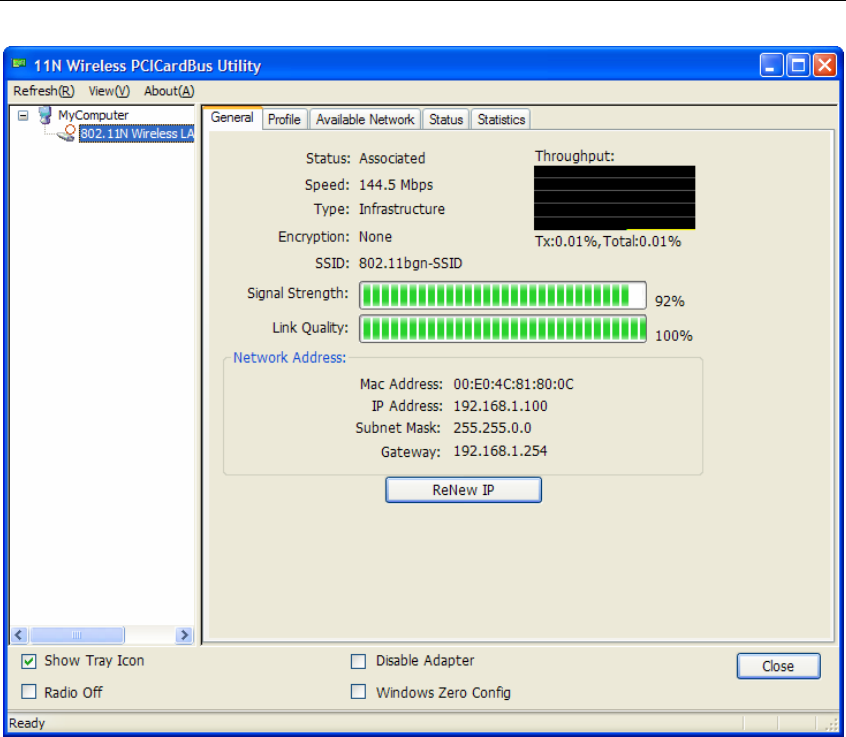Click the Network Address group label
The height and width of the screenshot is (737, 846).
tap(290, 358)
